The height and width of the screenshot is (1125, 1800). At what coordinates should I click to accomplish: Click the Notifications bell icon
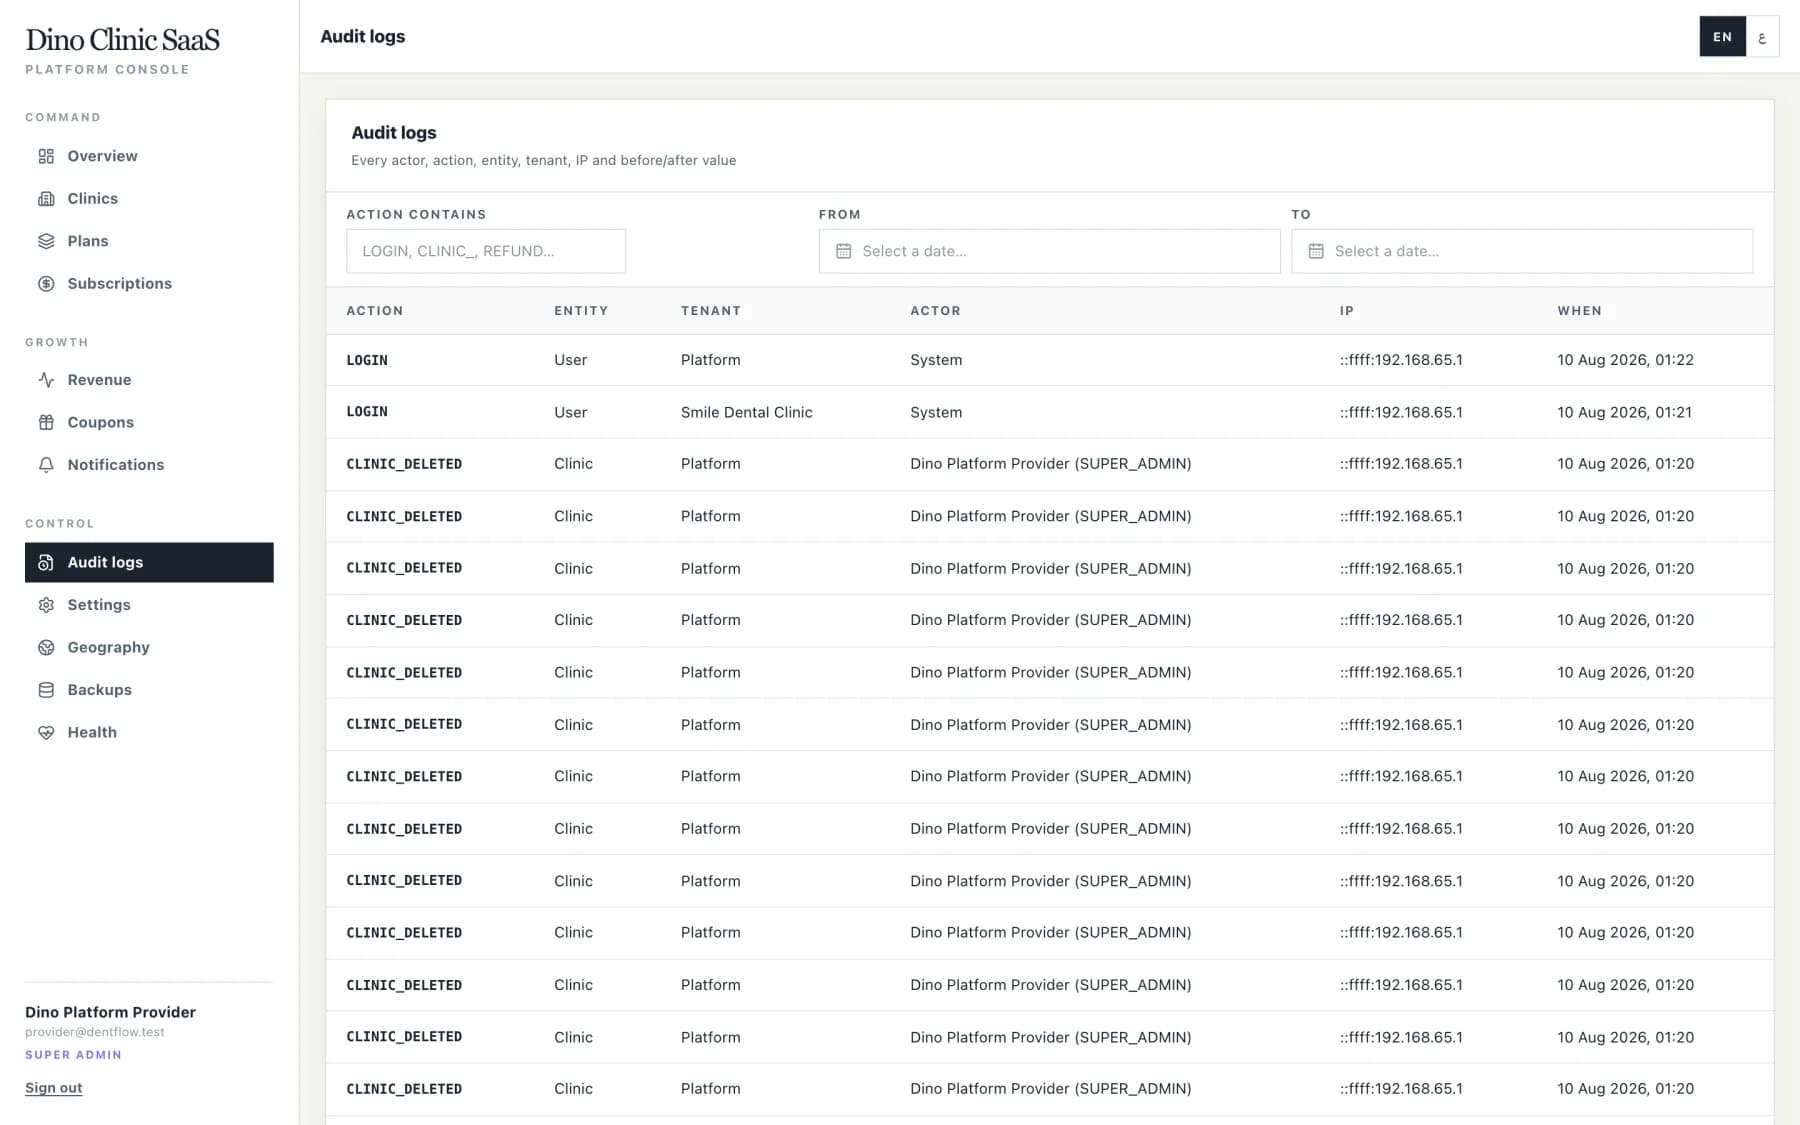46,465
